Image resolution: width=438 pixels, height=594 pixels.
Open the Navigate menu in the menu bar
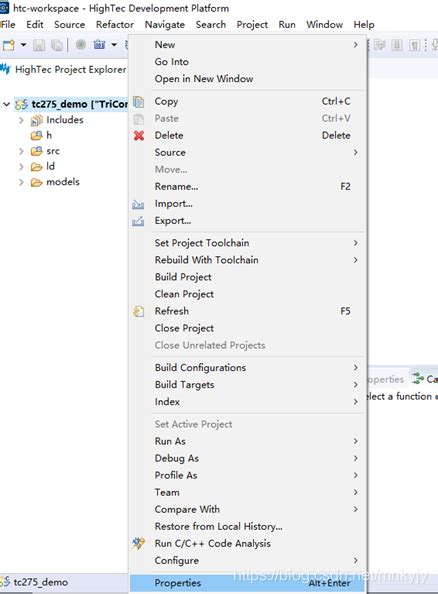pos(165,25)
